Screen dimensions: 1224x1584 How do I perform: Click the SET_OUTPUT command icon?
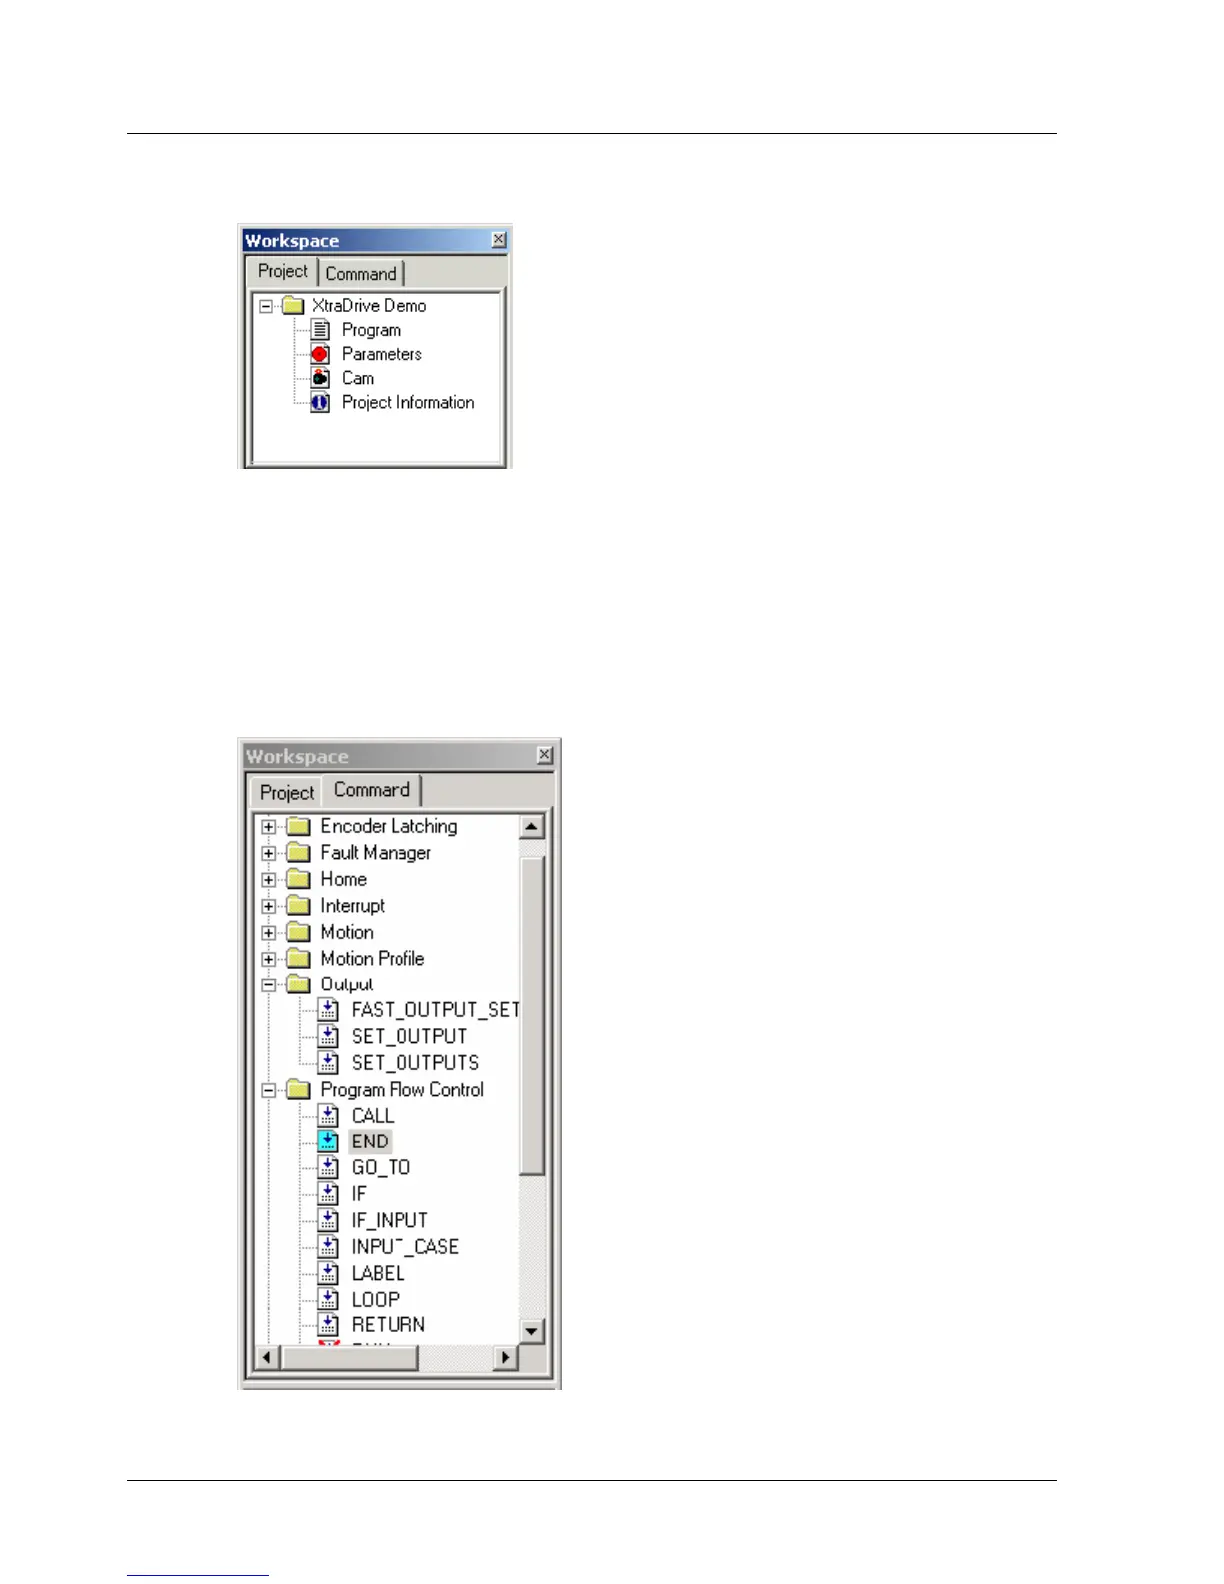pos(328,1036)
